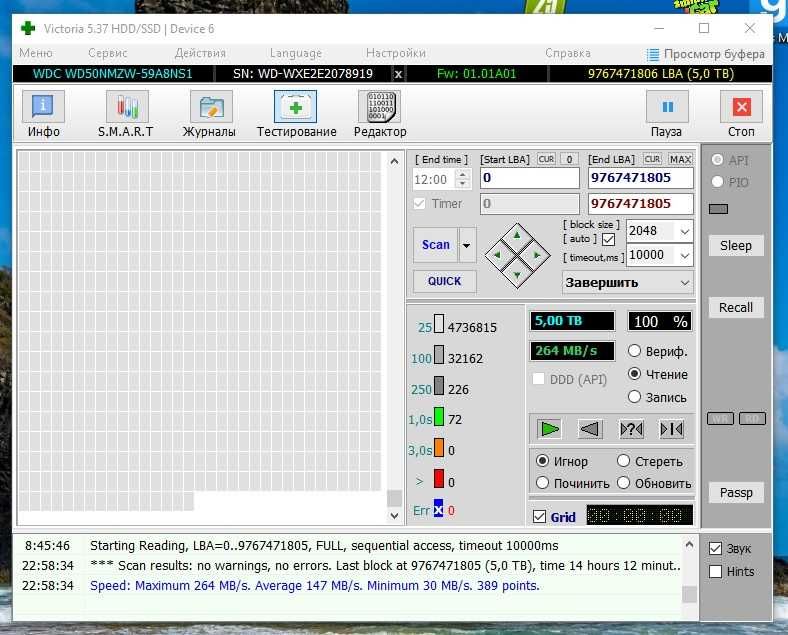Click the End time spinner arrows
Viewport: 788px width, 635px height.
[x=462, y=179]
